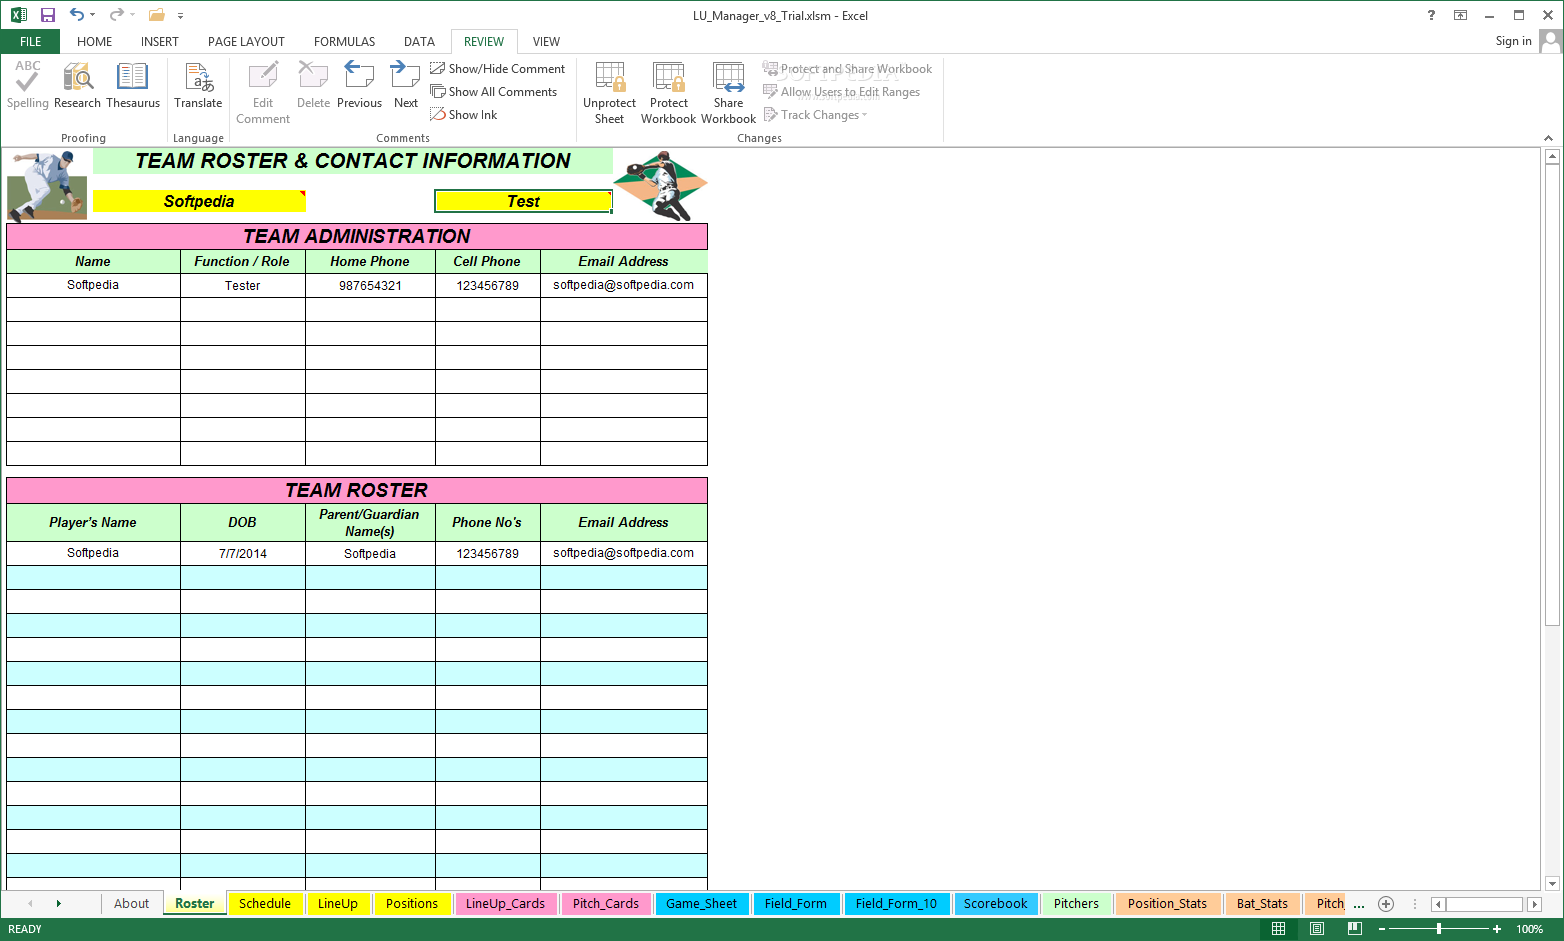This screenshot has width=1564, height=941.
Task: Switch to the HOME ribbon tab
Action: coord(94,42)
